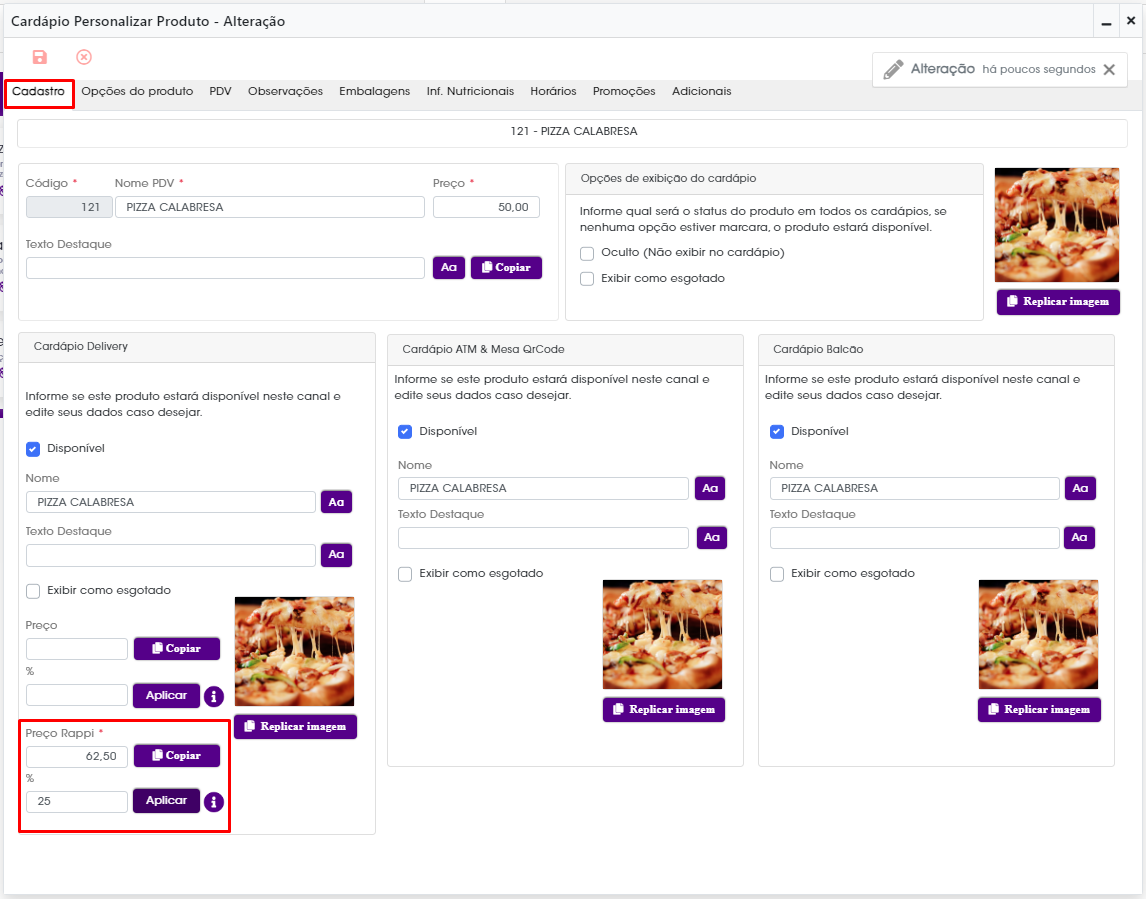Click the Nome field in Cardápio Delivery
The width and height of the screenshot is (1146, 899).
[171, 502]
